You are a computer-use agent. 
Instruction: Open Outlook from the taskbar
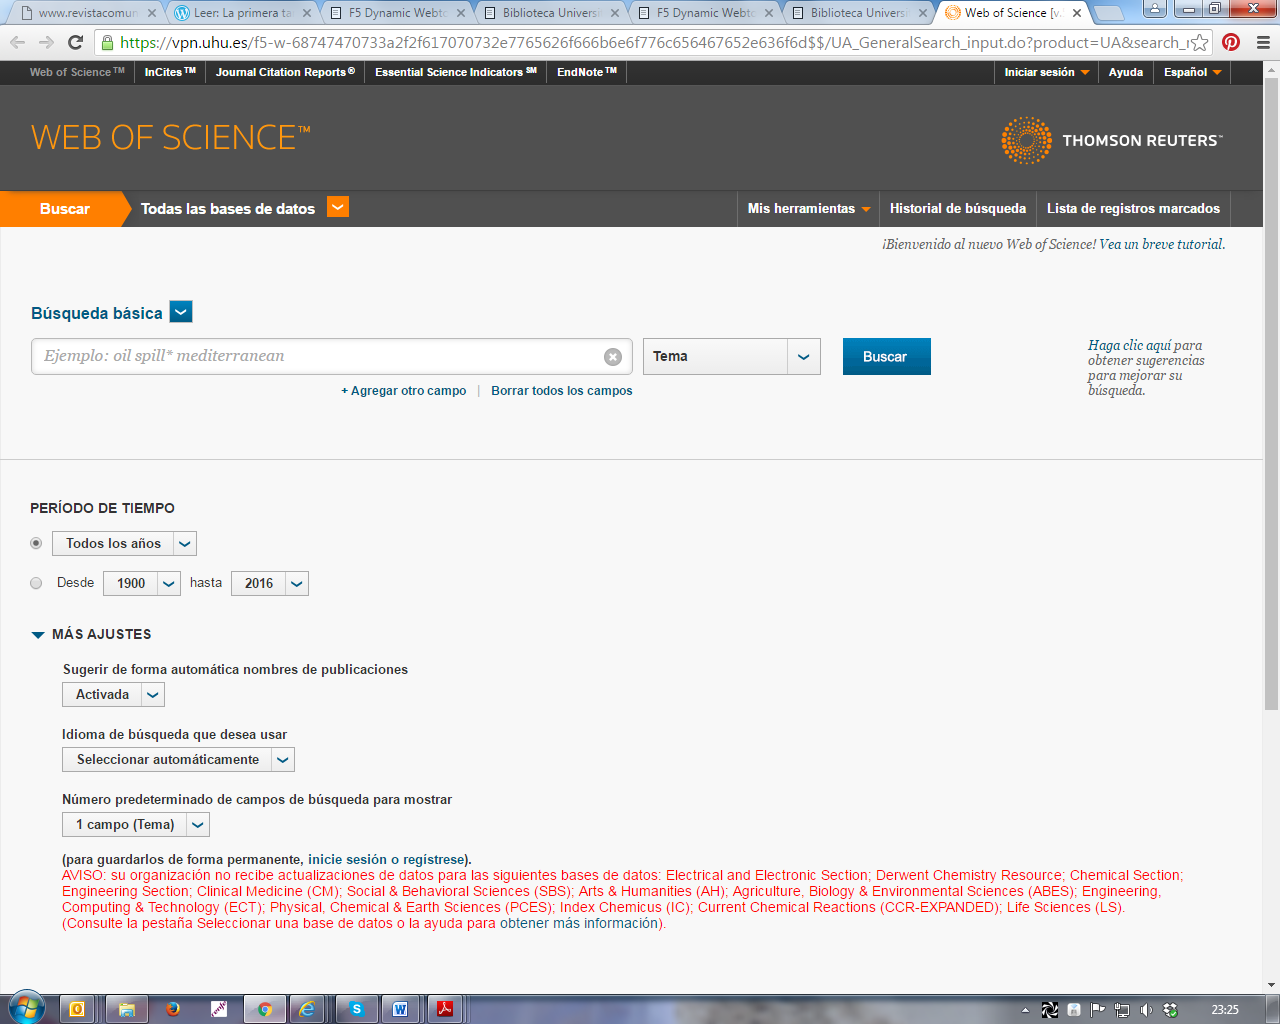tap(77, 1009)
